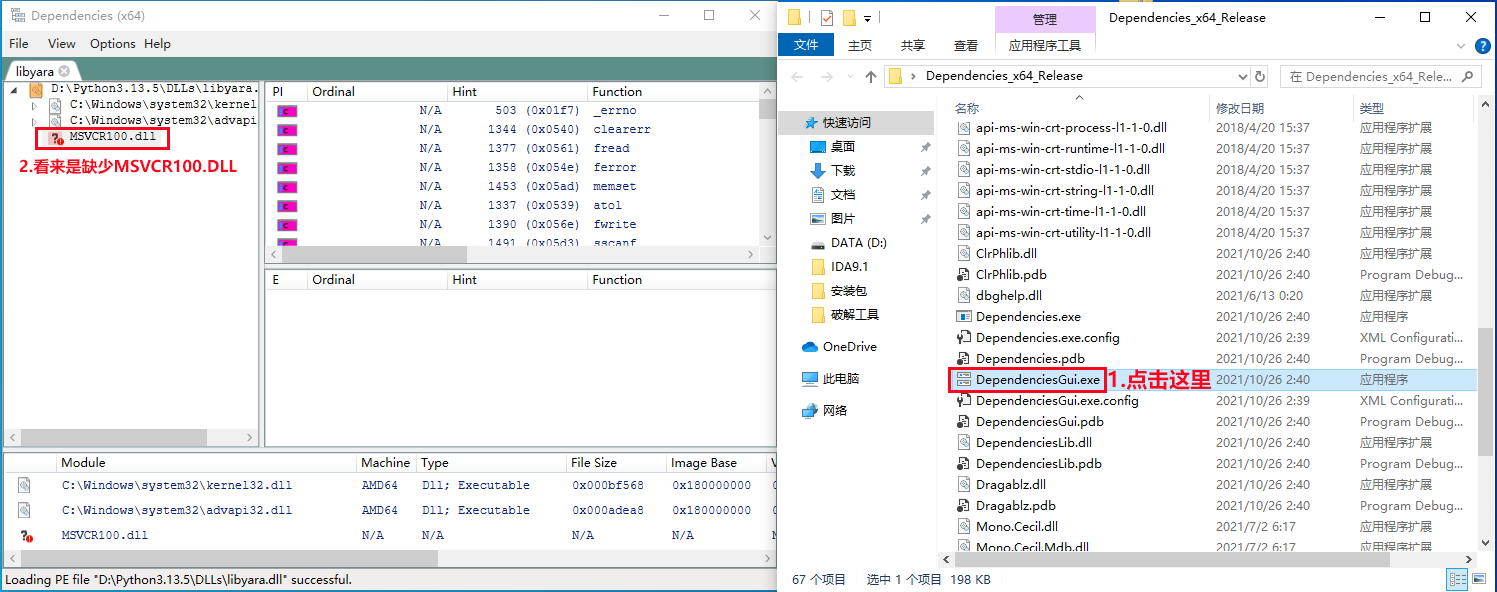1497x592 pixels.
Task: Collapse the libyara.dll root tree node
Action: [15, 90]
